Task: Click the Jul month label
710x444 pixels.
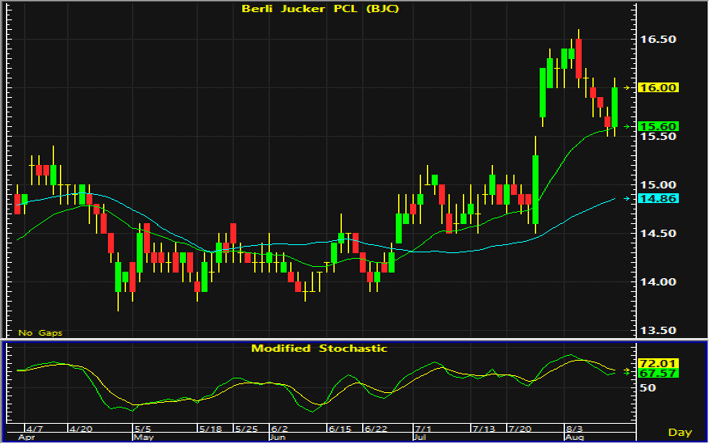Action: pyautogui.click(x=421, y=438)
